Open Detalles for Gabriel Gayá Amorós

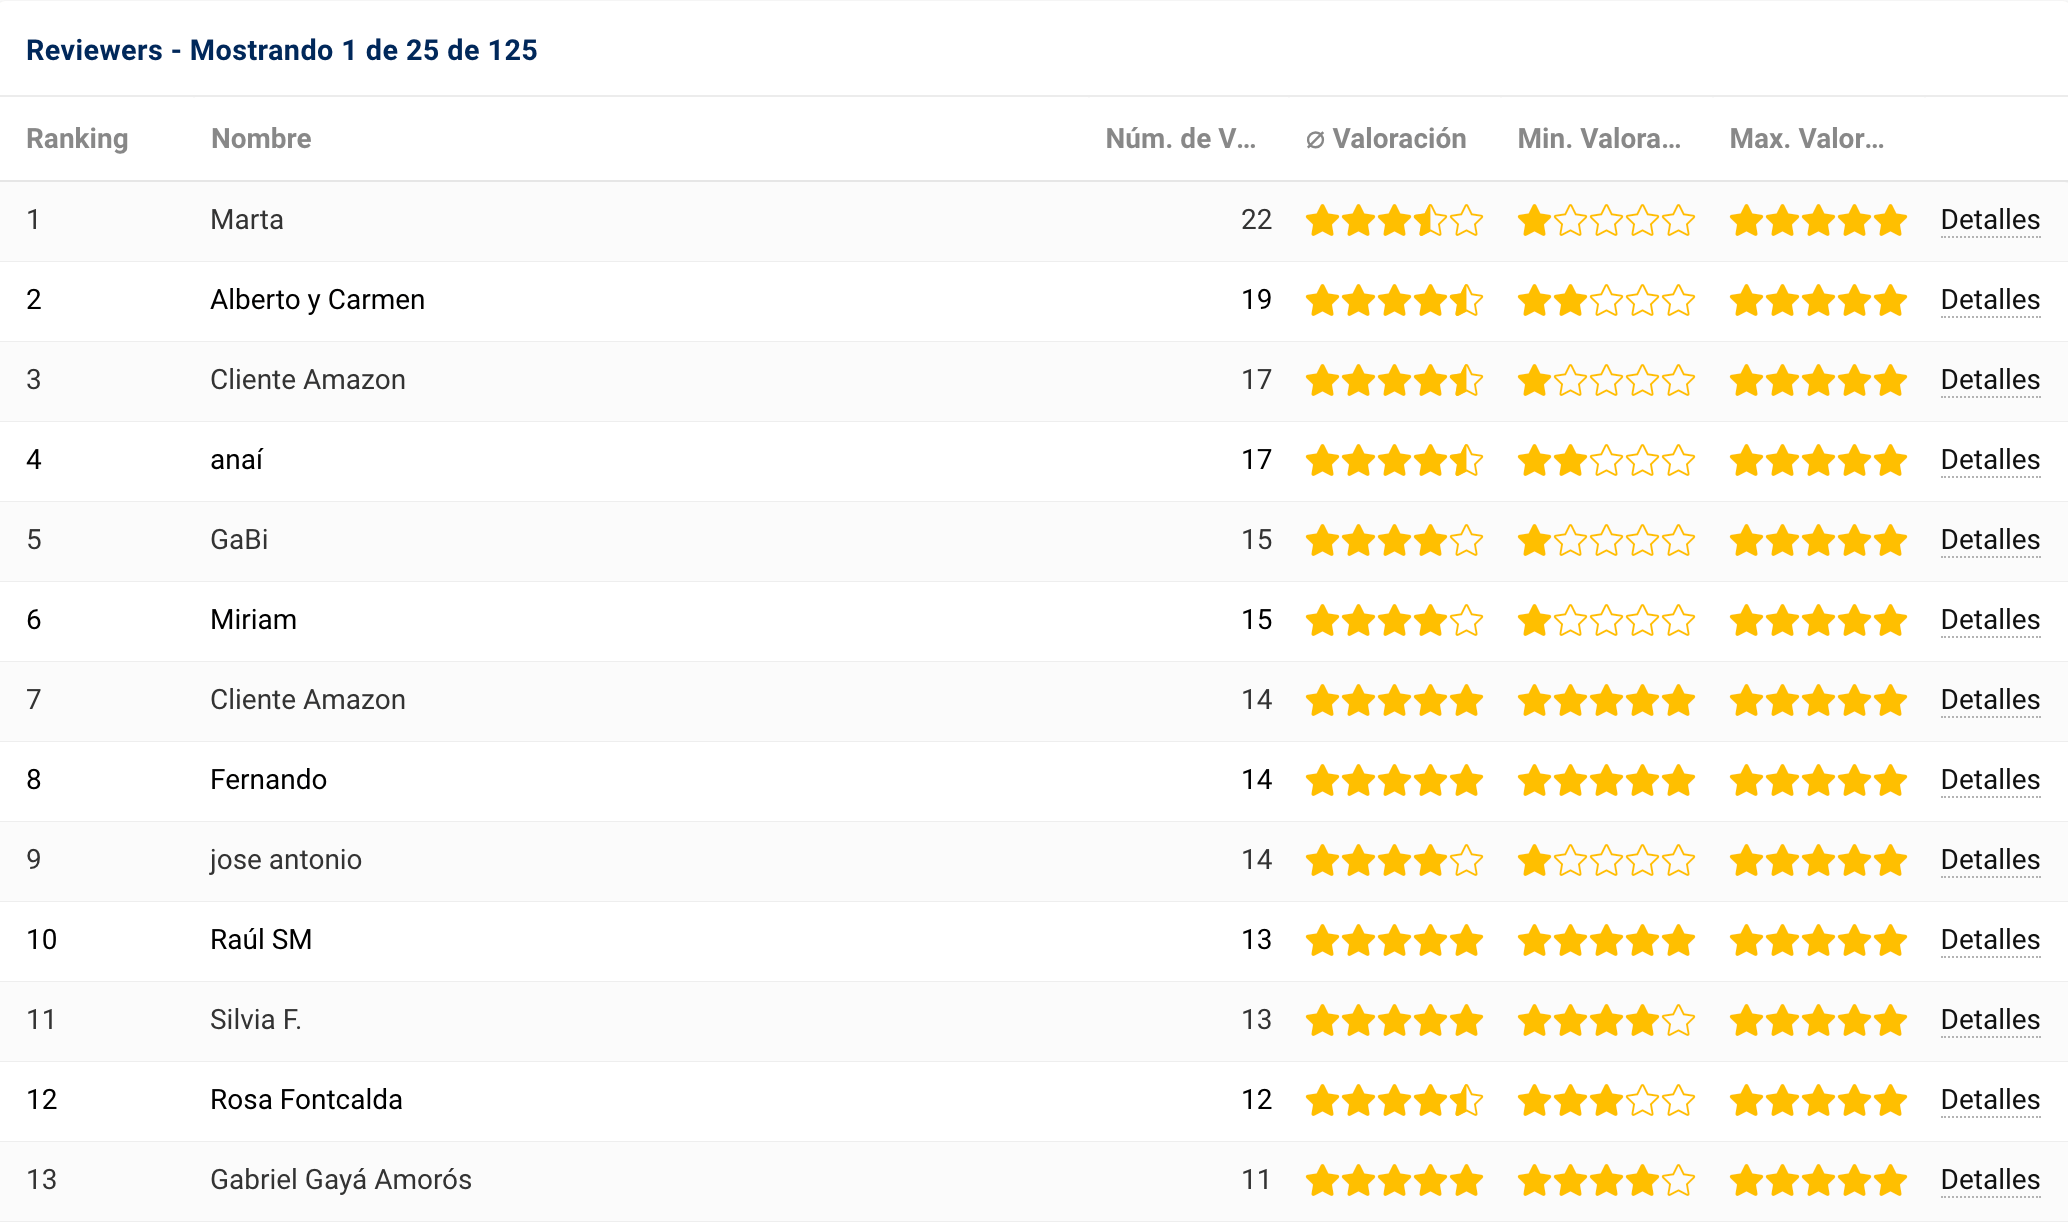click(x=1989, y=1180)
